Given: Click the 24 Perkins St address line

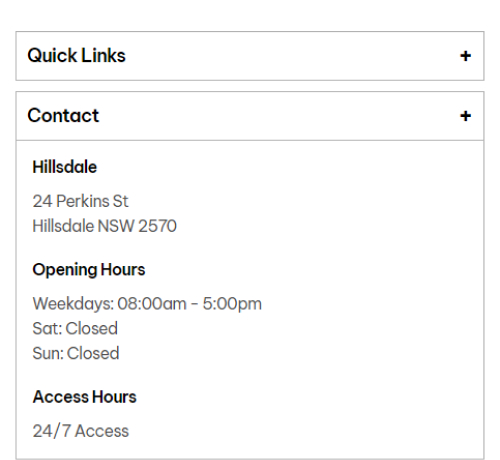Looking at the screenshot, I should pos(80,201).
